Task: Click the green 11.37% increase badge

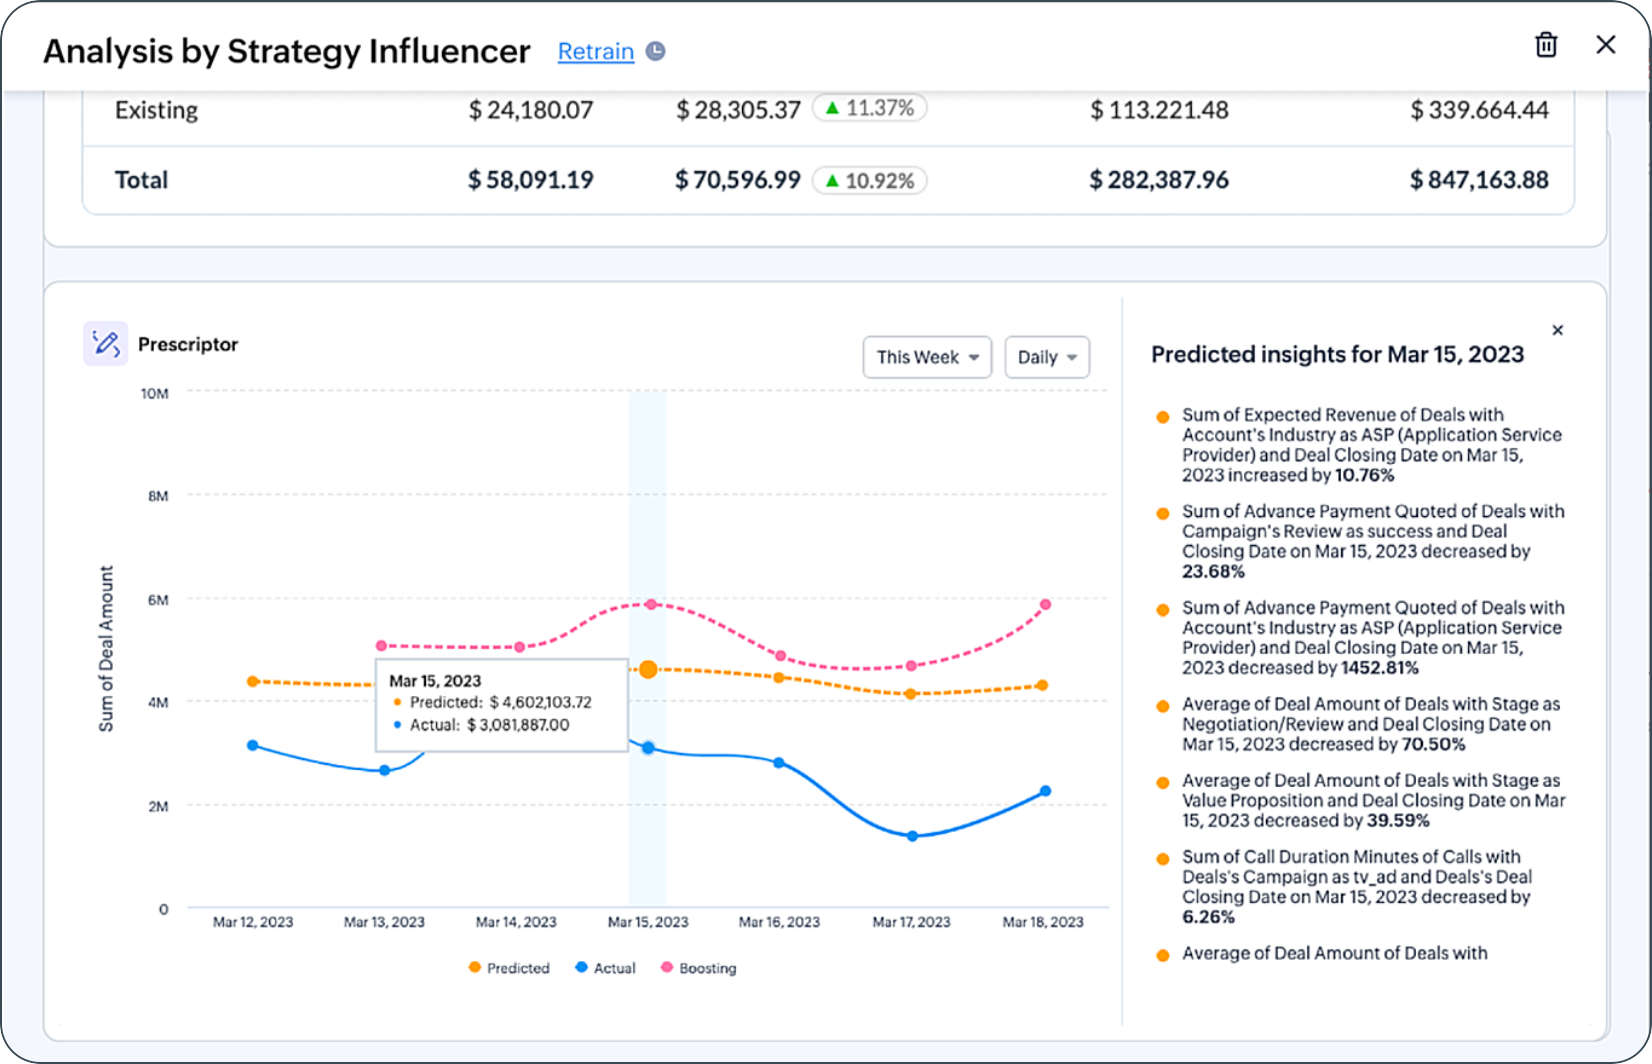Action: [869, 108]
